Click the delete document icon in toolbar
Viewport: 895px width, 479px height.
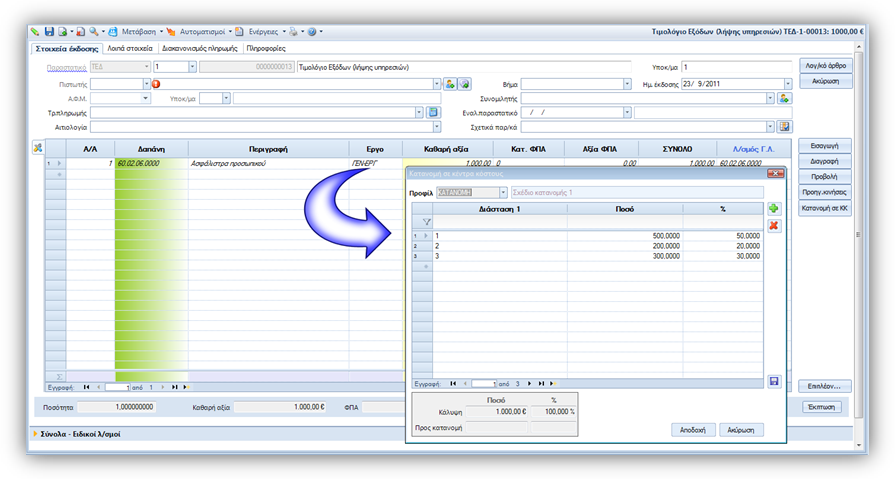click(x=81, y=31)
